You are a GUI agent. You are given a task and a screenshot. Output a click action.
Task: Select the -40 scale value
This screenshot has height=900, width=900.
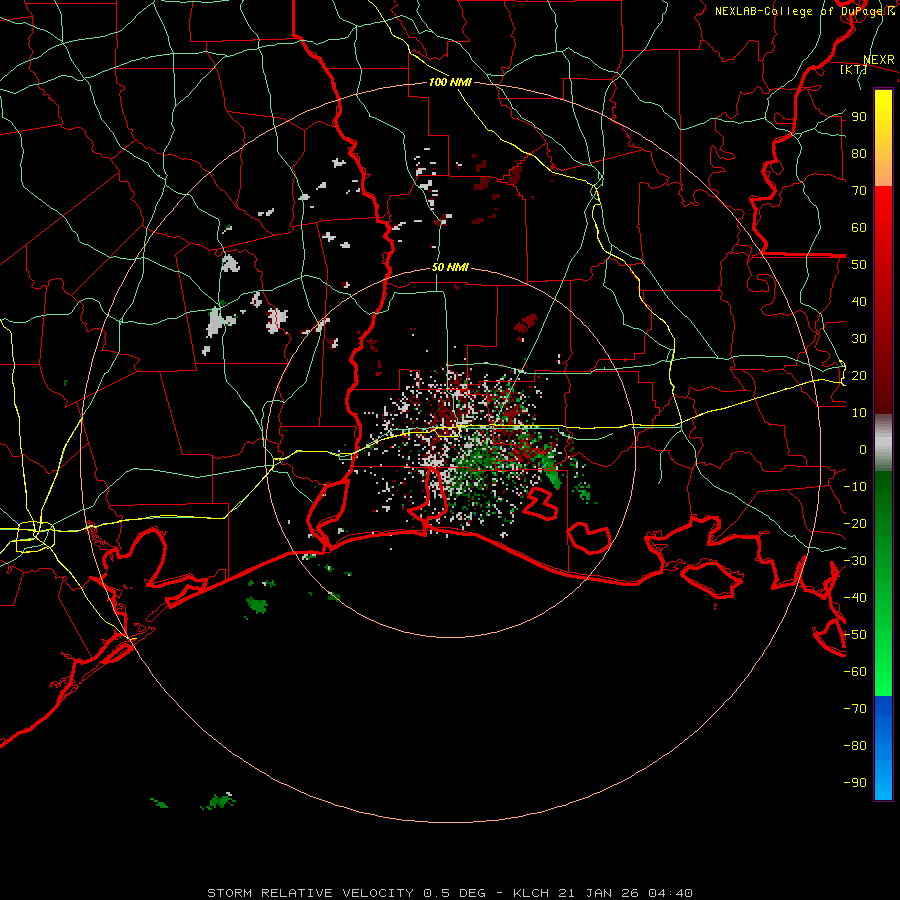click(x=855, y=598)
